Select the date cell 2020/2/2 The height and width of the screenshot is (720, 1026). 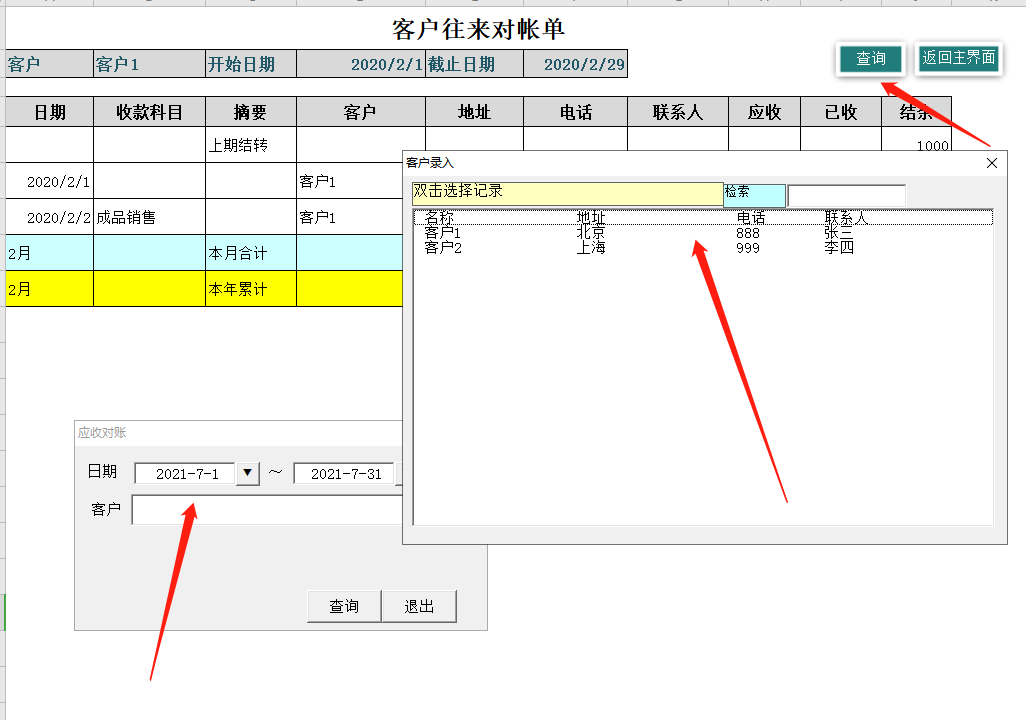click(x=50, y=217)
